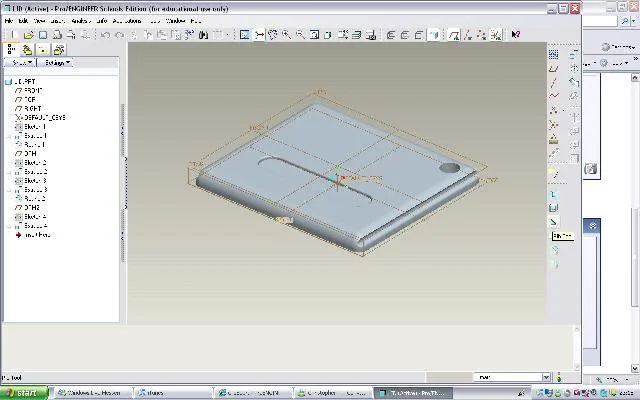Open file using the folder icon
Screen dimensions: 640x400
[28, 35]
